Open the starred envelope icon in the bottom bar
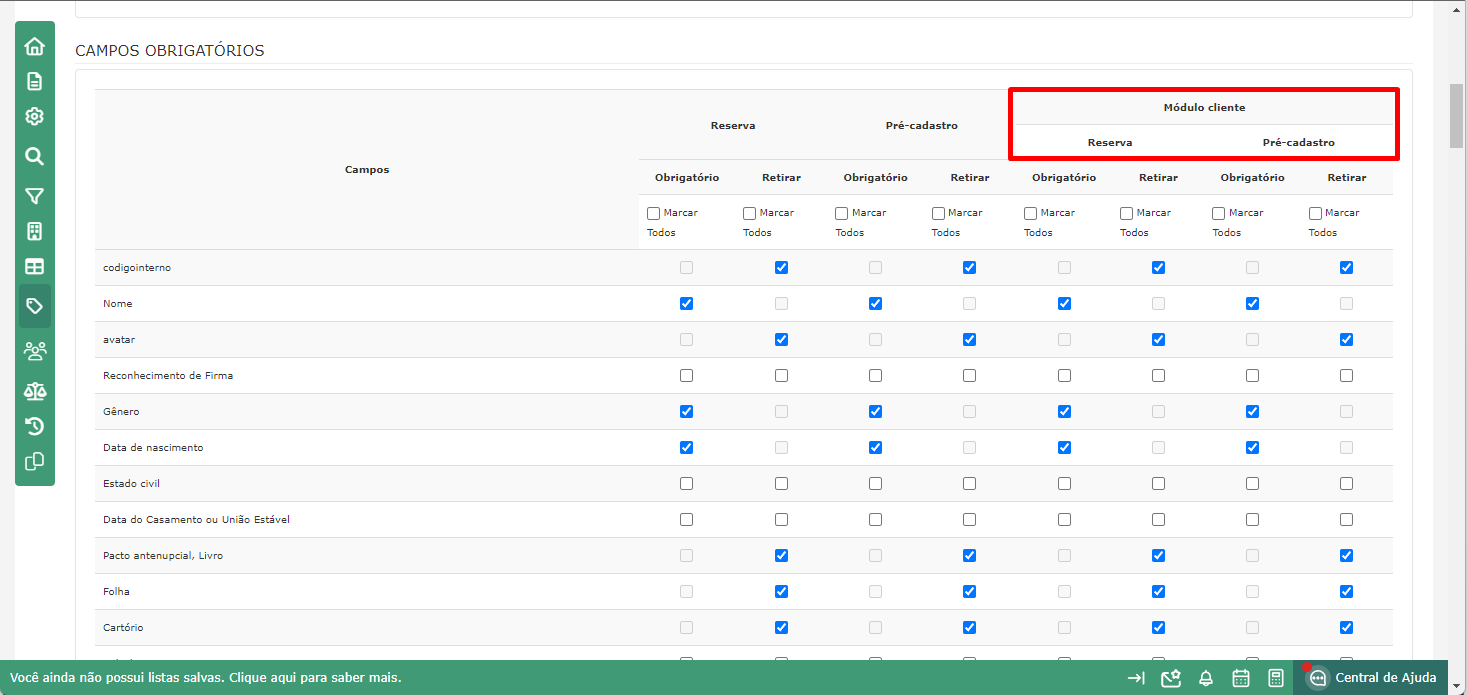The image size is (1467, 695). pyautogui.click(x=1171, y=678)
